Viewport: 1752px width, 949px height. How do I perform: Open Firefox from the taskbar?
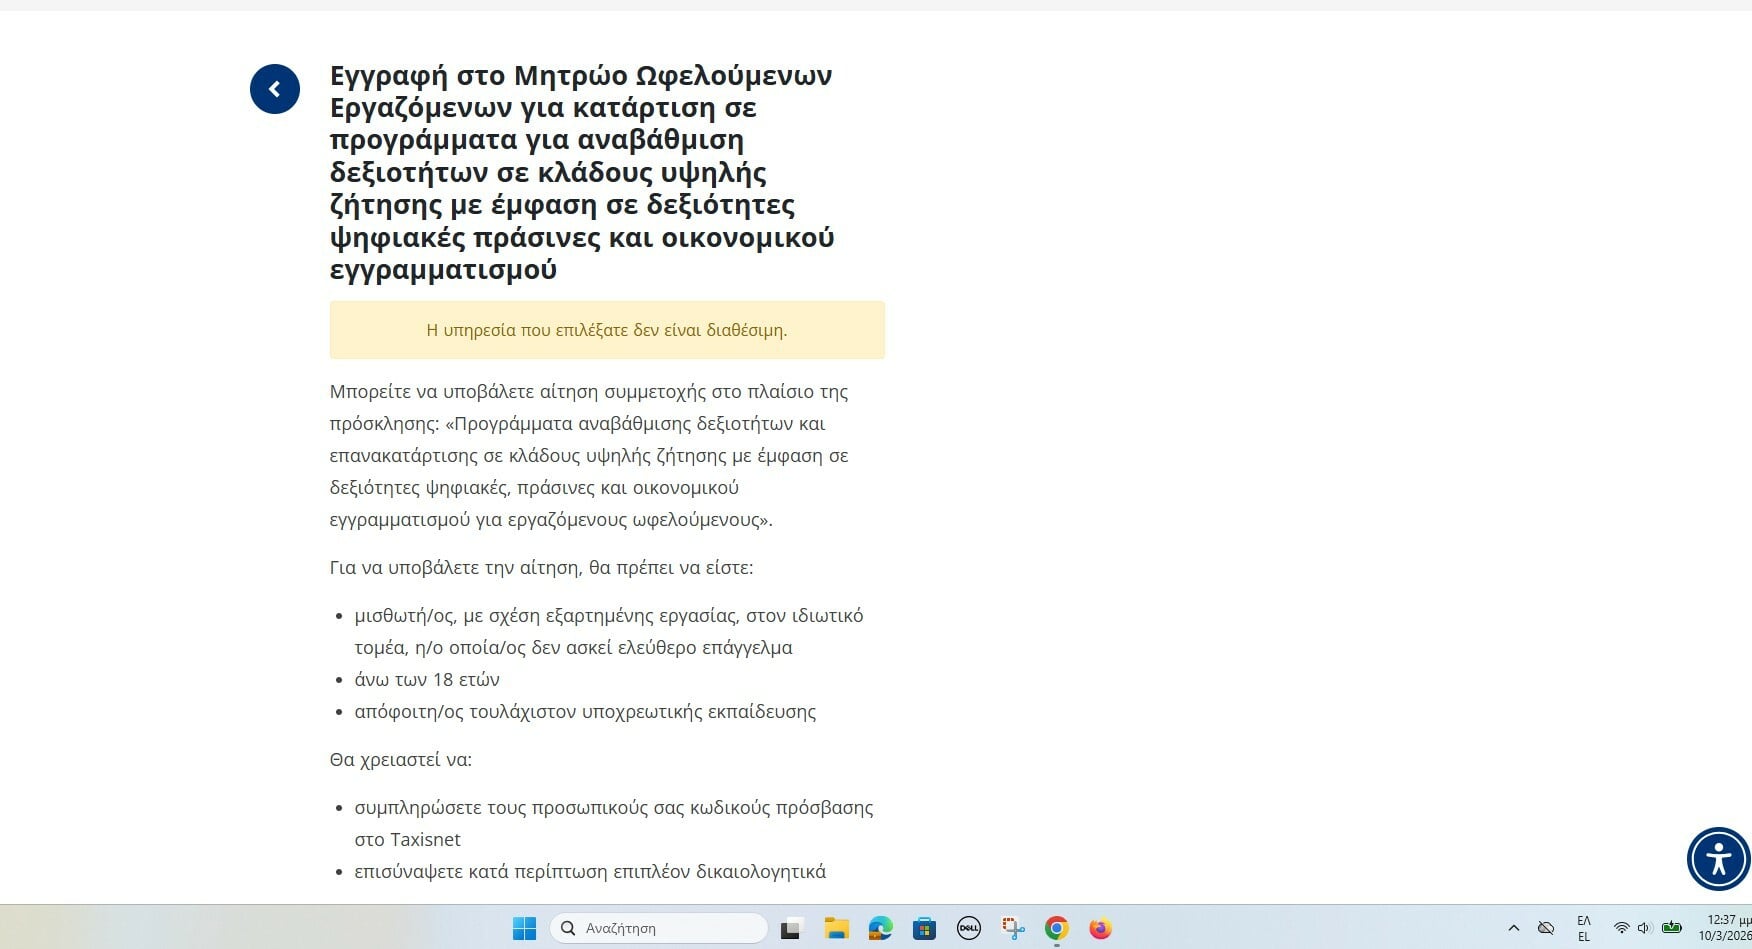(x=1101, y=929)
